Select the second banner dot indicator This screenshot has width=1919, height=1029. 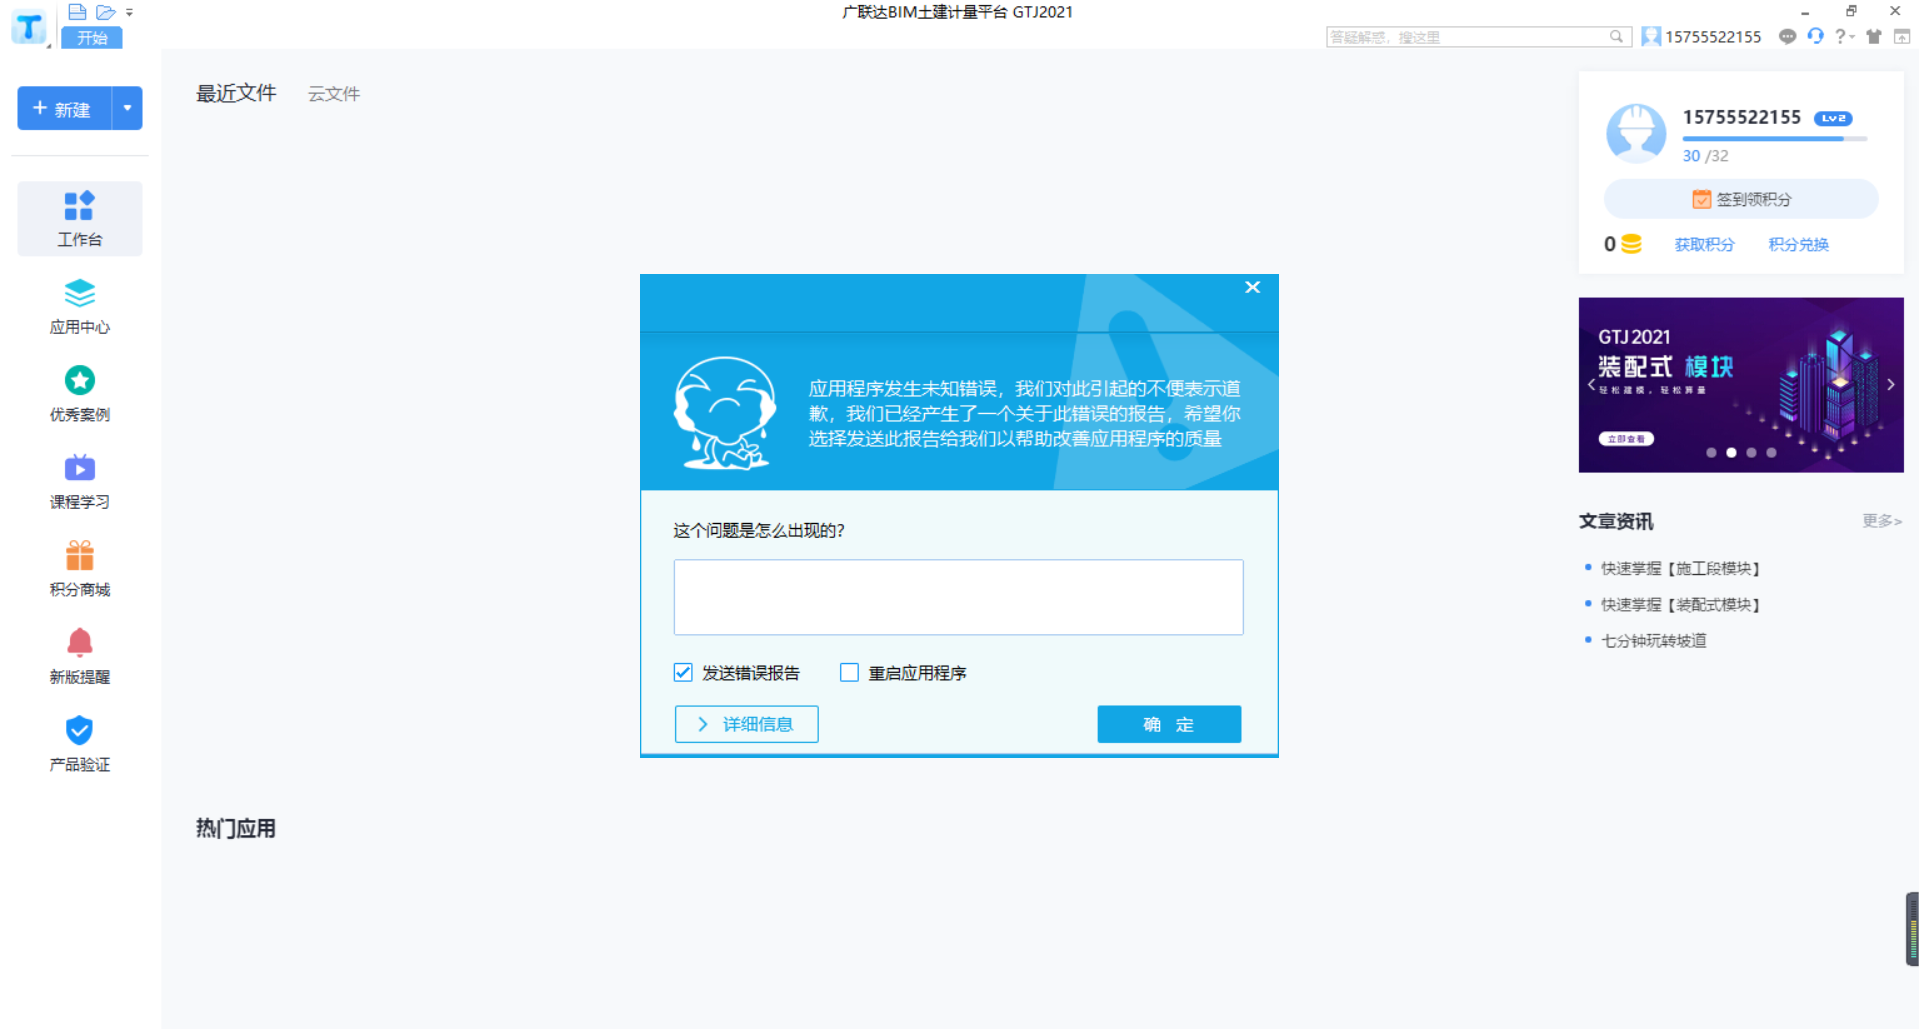pyautogui.click(x=1731, y=453)
